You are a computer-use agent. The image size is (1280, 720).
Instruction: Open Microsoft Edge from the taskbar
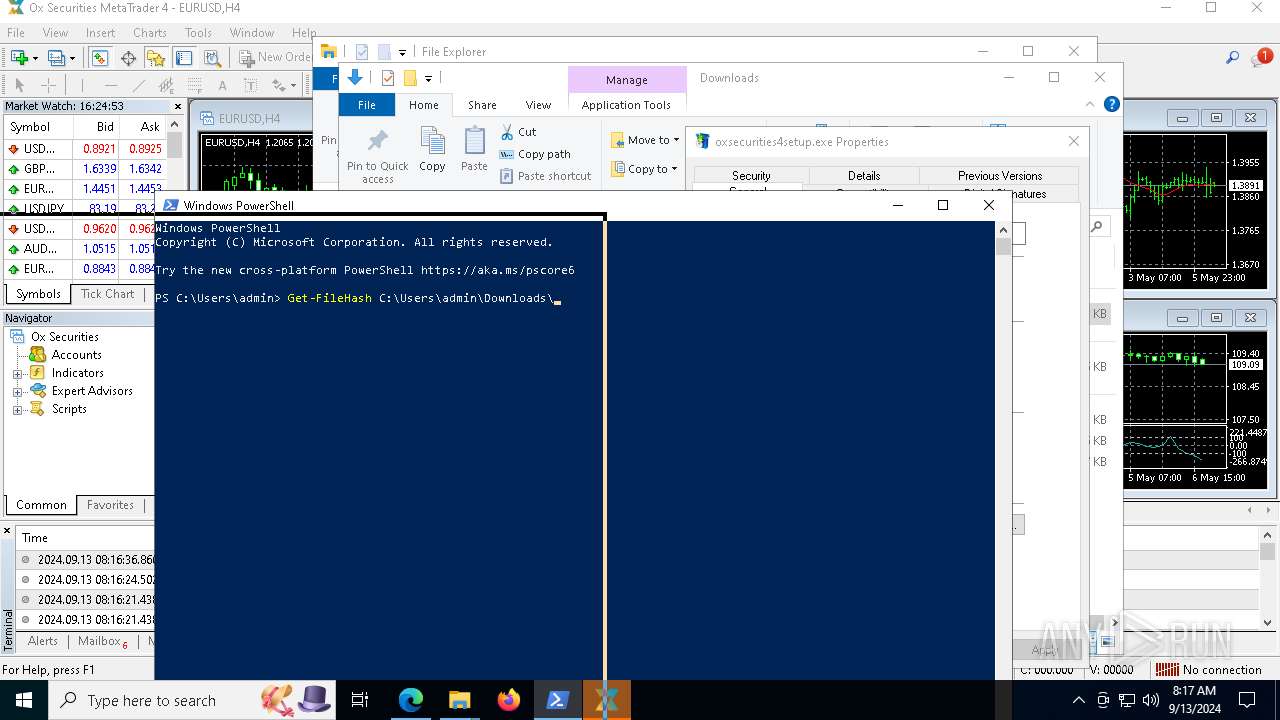411,700
